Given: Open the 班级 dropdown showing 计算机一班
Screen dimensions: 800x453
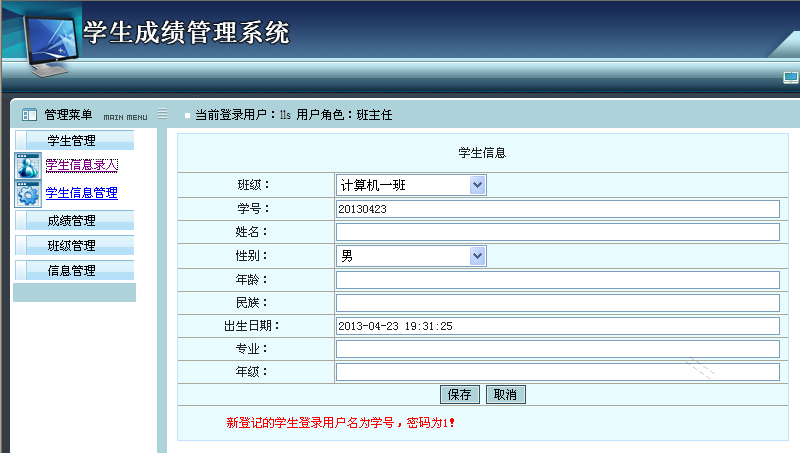Looking at the screenshot, I should coord(411,185).
